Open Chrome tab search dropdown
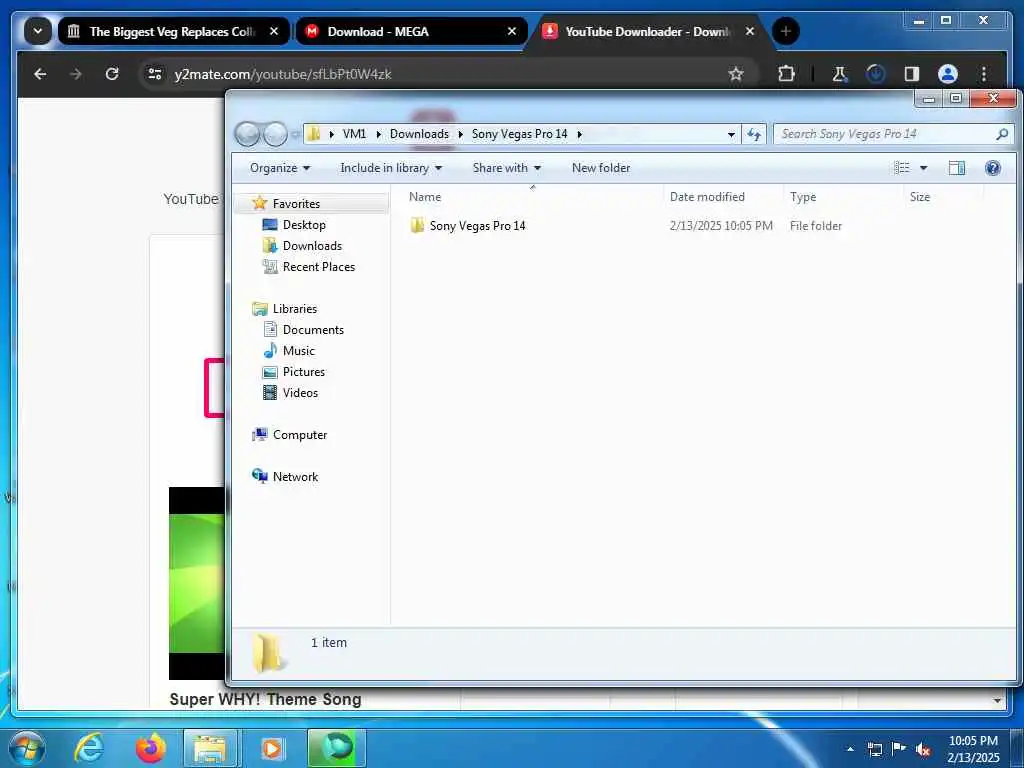Viewport: 1024px width, 768px height. [x=38, y=31]
